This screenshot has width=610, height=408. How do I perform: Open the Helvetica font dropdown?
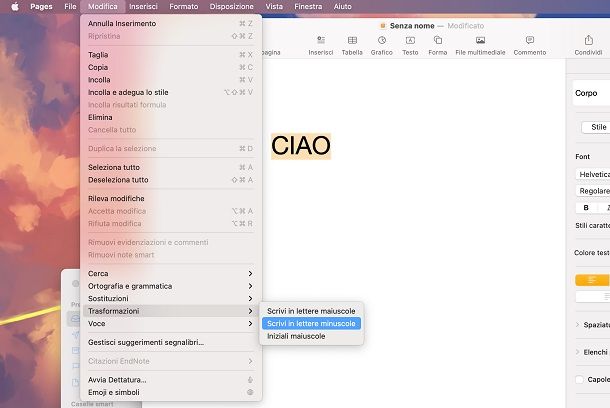(593, 174)
